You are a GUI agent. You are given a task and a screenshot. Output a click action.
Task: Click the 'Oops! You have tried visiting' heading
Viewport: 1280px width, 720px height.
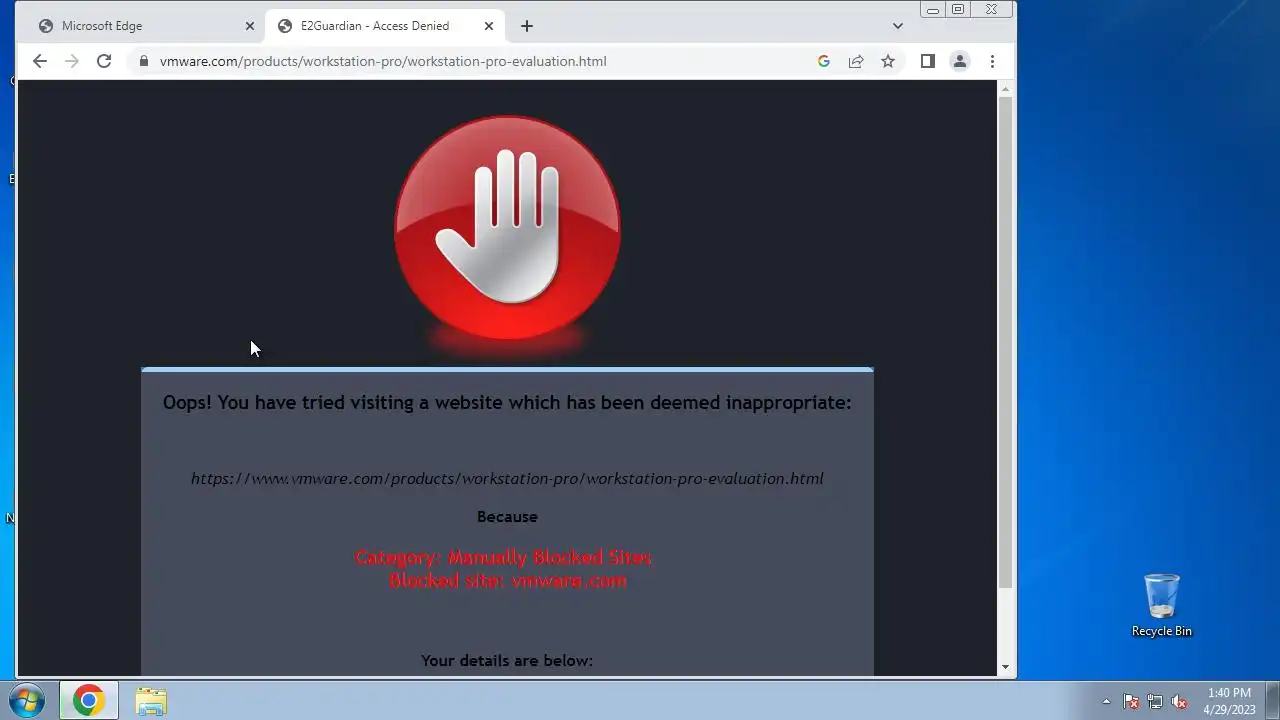[x=507, y=402]
